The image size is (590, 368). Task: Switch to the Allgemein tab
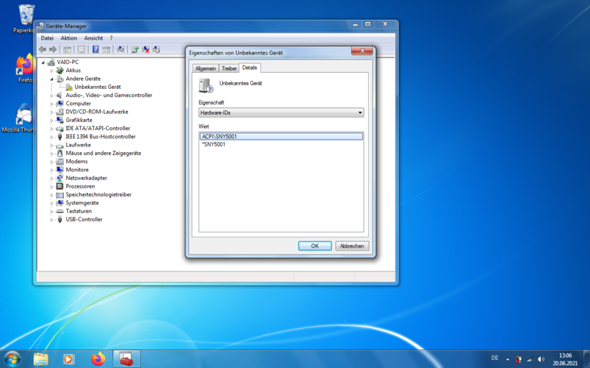pyautogui.click(x=205, y=68)
